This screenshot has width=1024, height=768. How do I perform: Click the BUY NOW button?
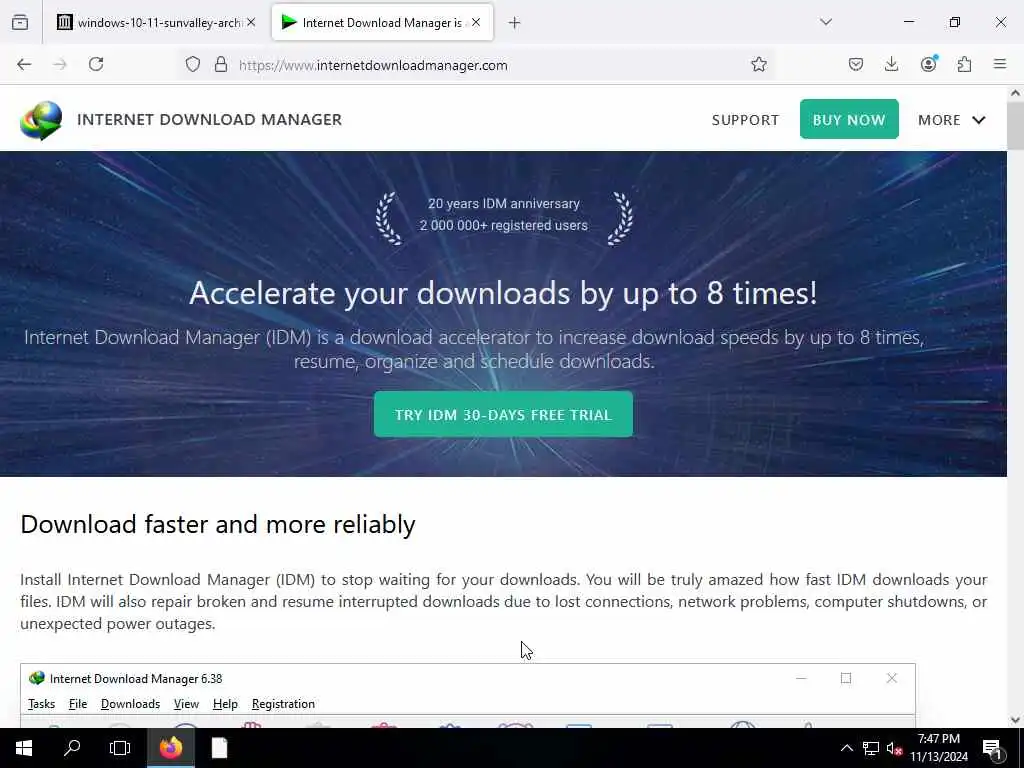(x=849, y=120)
